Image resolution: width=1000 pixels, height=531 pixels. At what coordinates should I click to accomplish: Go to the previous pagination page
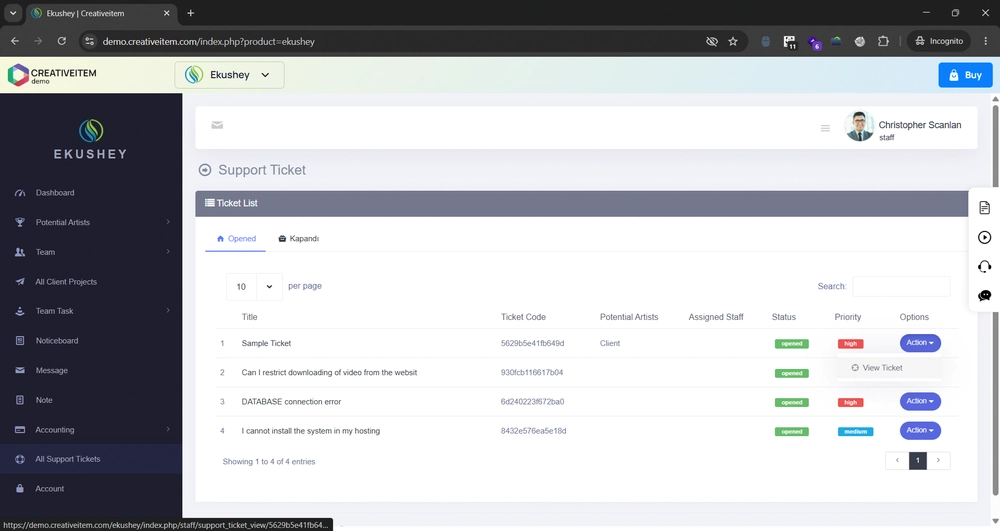[x=897, y=460]
